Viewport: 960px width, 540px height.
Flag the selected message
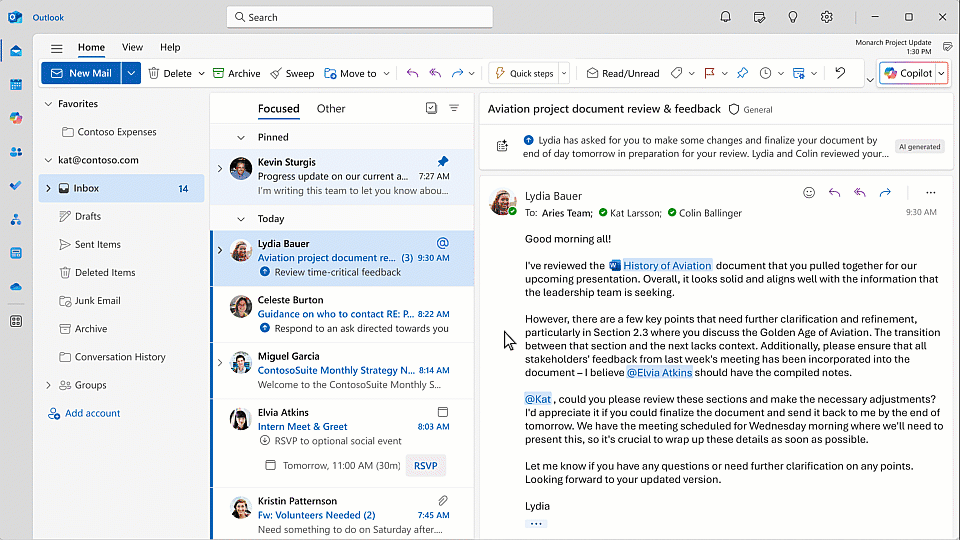710,73
